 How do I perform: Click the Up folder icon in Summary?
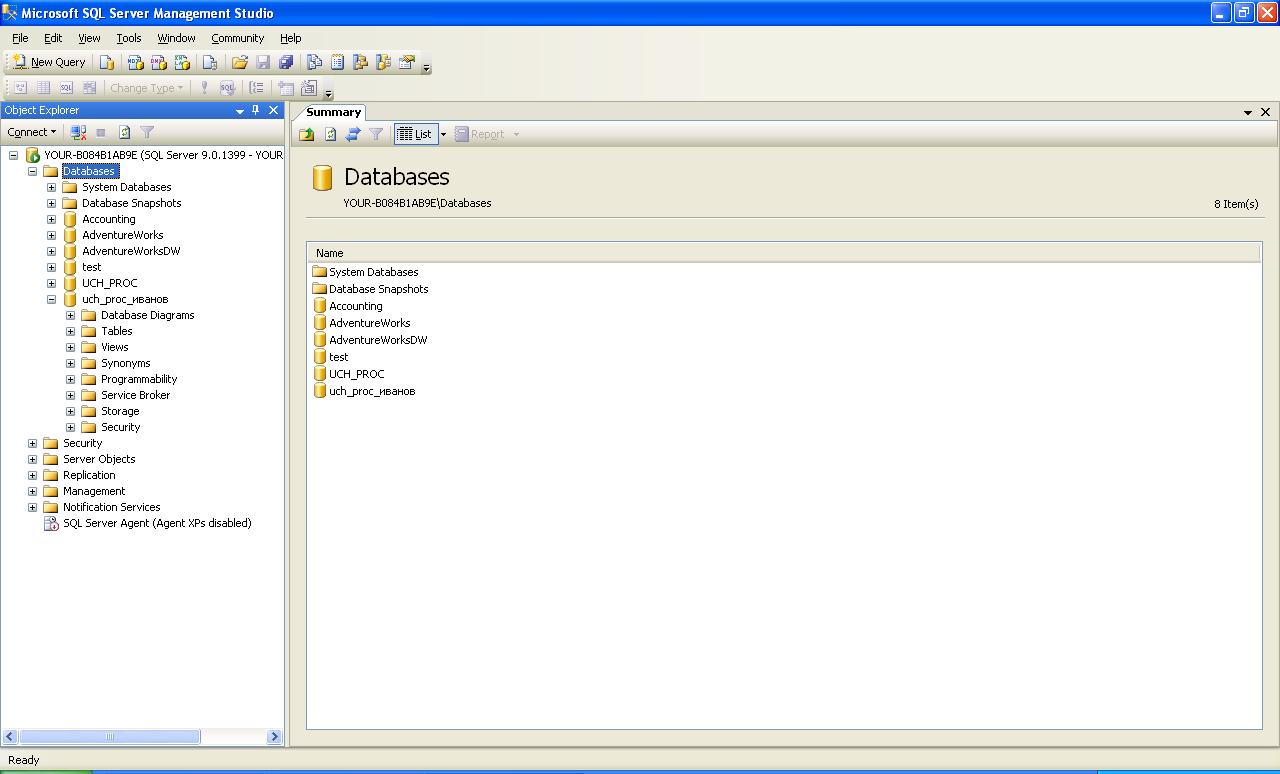[x=307, y=134]
